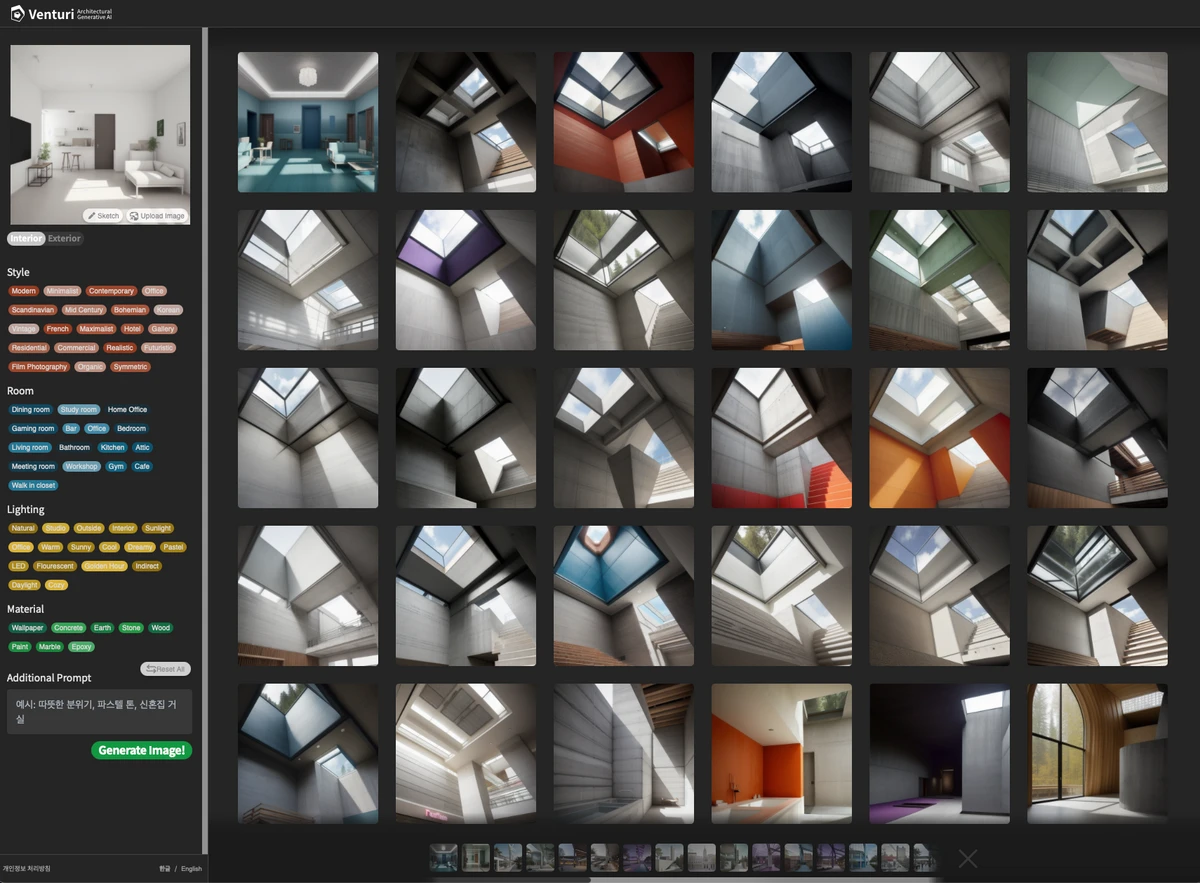The image size is (1200, 883).
Task: Select the Wallpaper material tag
Action: pyautogui.click(x=28, y=628)
